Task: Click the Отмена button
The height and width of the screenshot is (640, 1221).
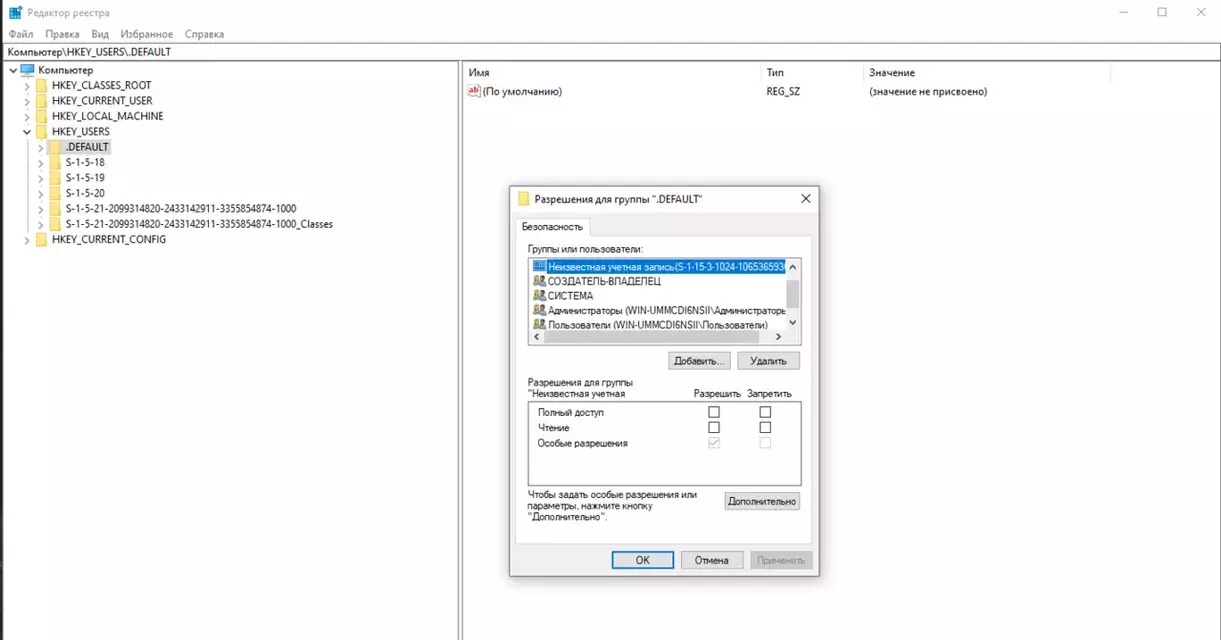Action: [712, 560]
